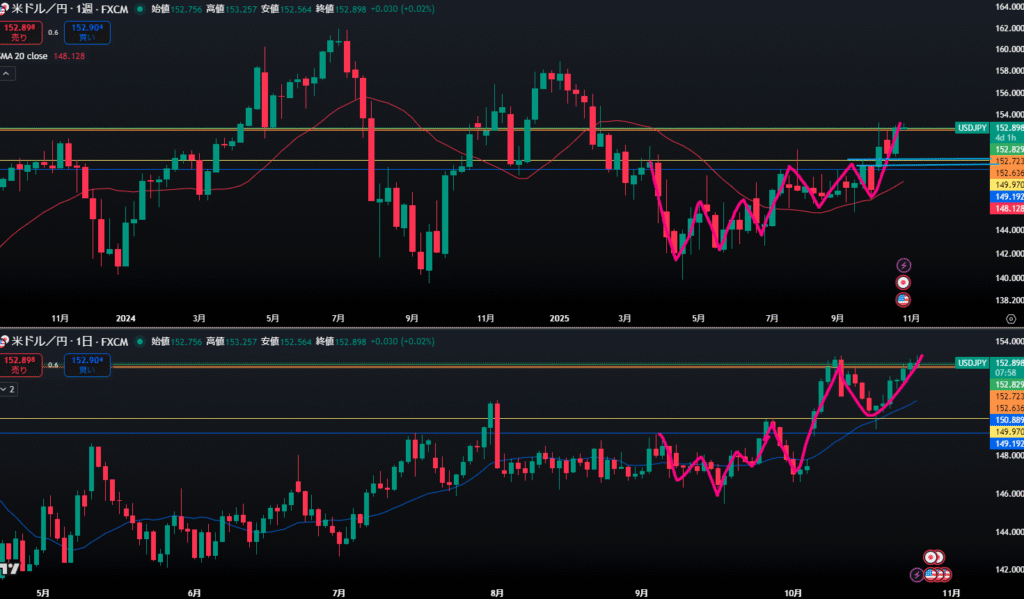
Task: Open the weekly USD/JPY symbol title
Action: [x=71, y=9]
